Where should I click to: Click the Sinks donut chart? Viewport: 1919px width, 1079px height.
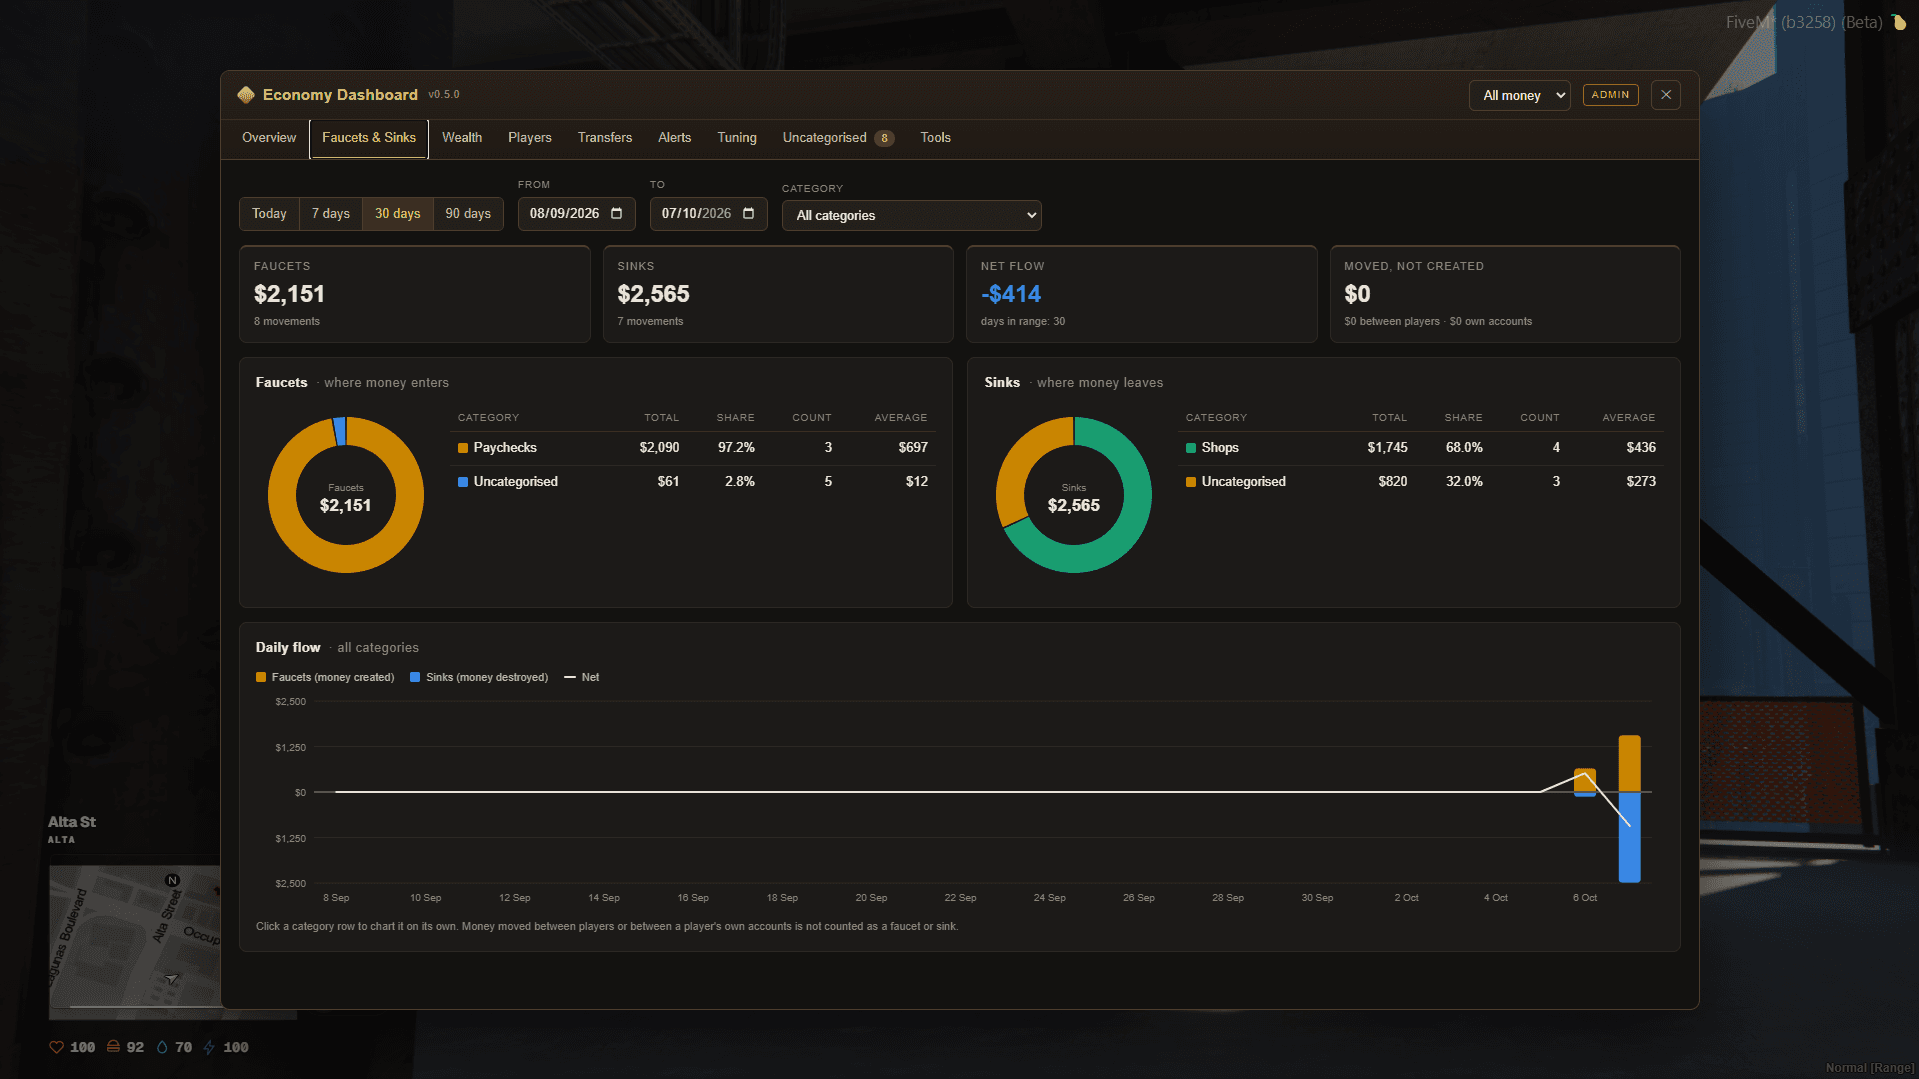click(x=1074, y=495)
